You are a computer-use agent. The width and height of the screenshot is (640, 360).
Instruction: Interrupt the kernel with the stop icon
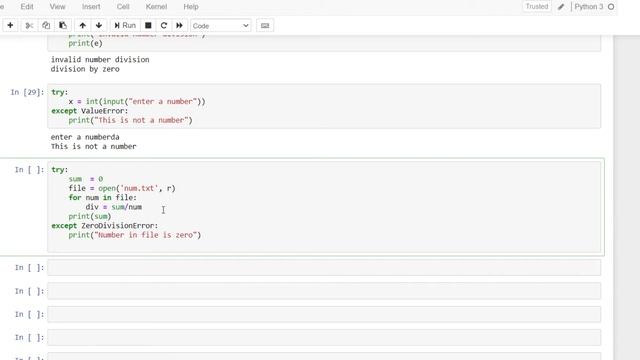[x=148, y=25]
